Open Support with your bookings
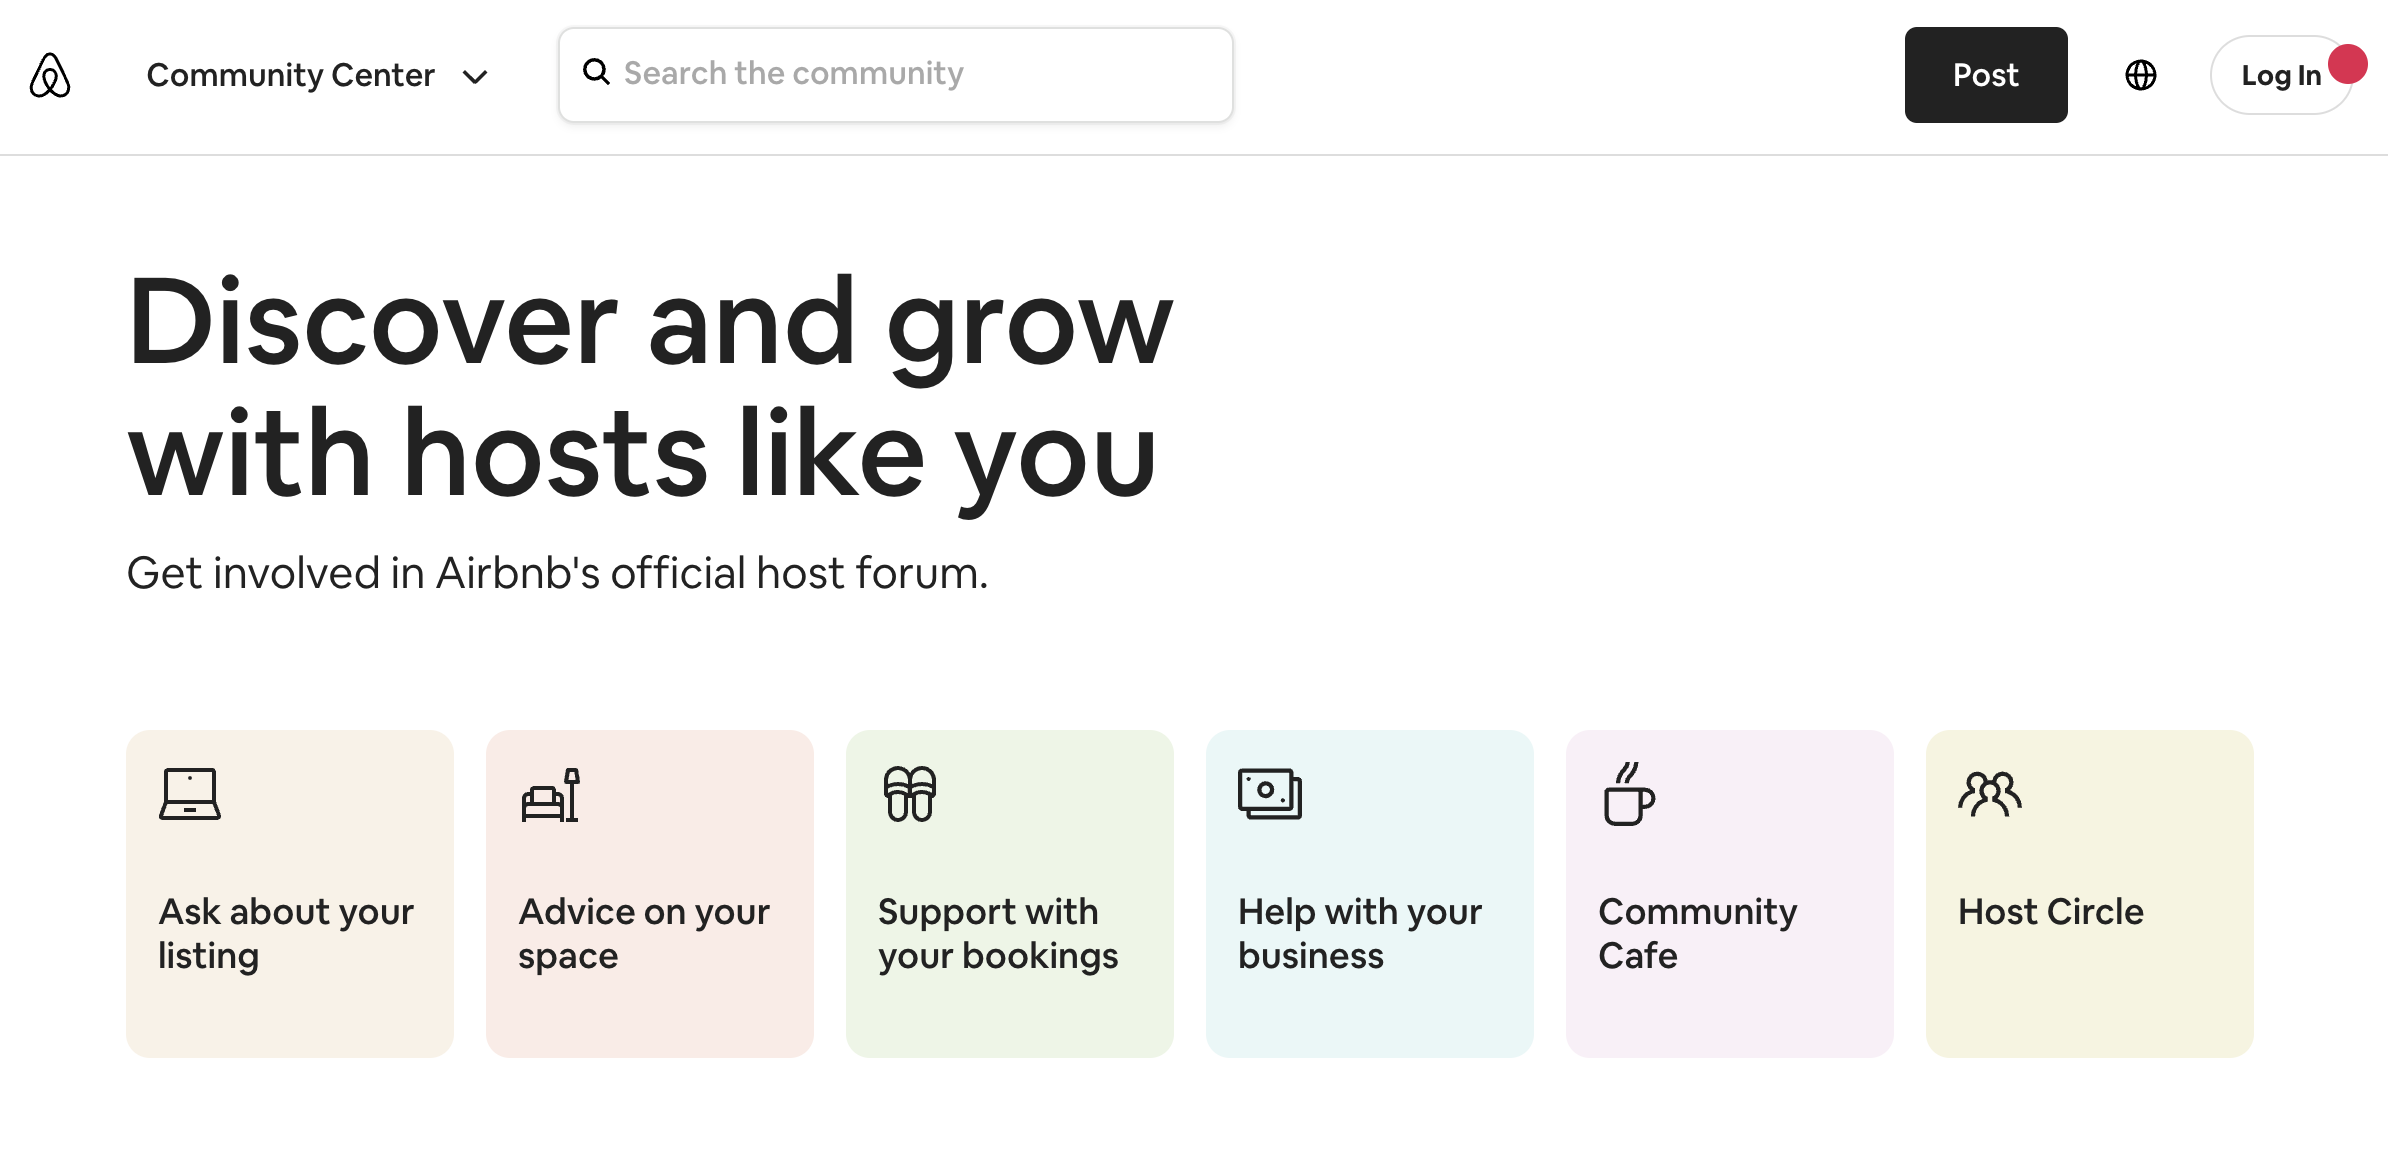Image resolution: width=2388 pixels, height=1160 pixels. (1010, 894)
